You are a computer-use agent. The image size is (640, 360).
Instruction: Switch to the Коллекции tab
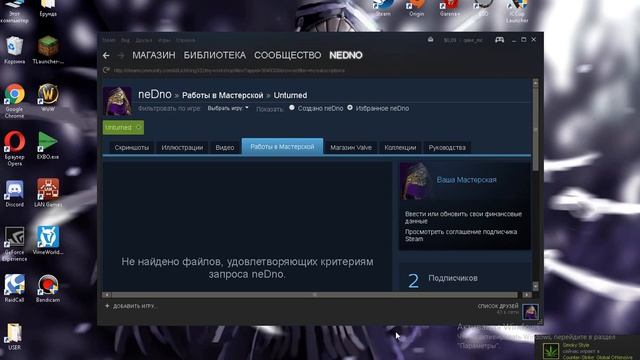pos(400,147)
